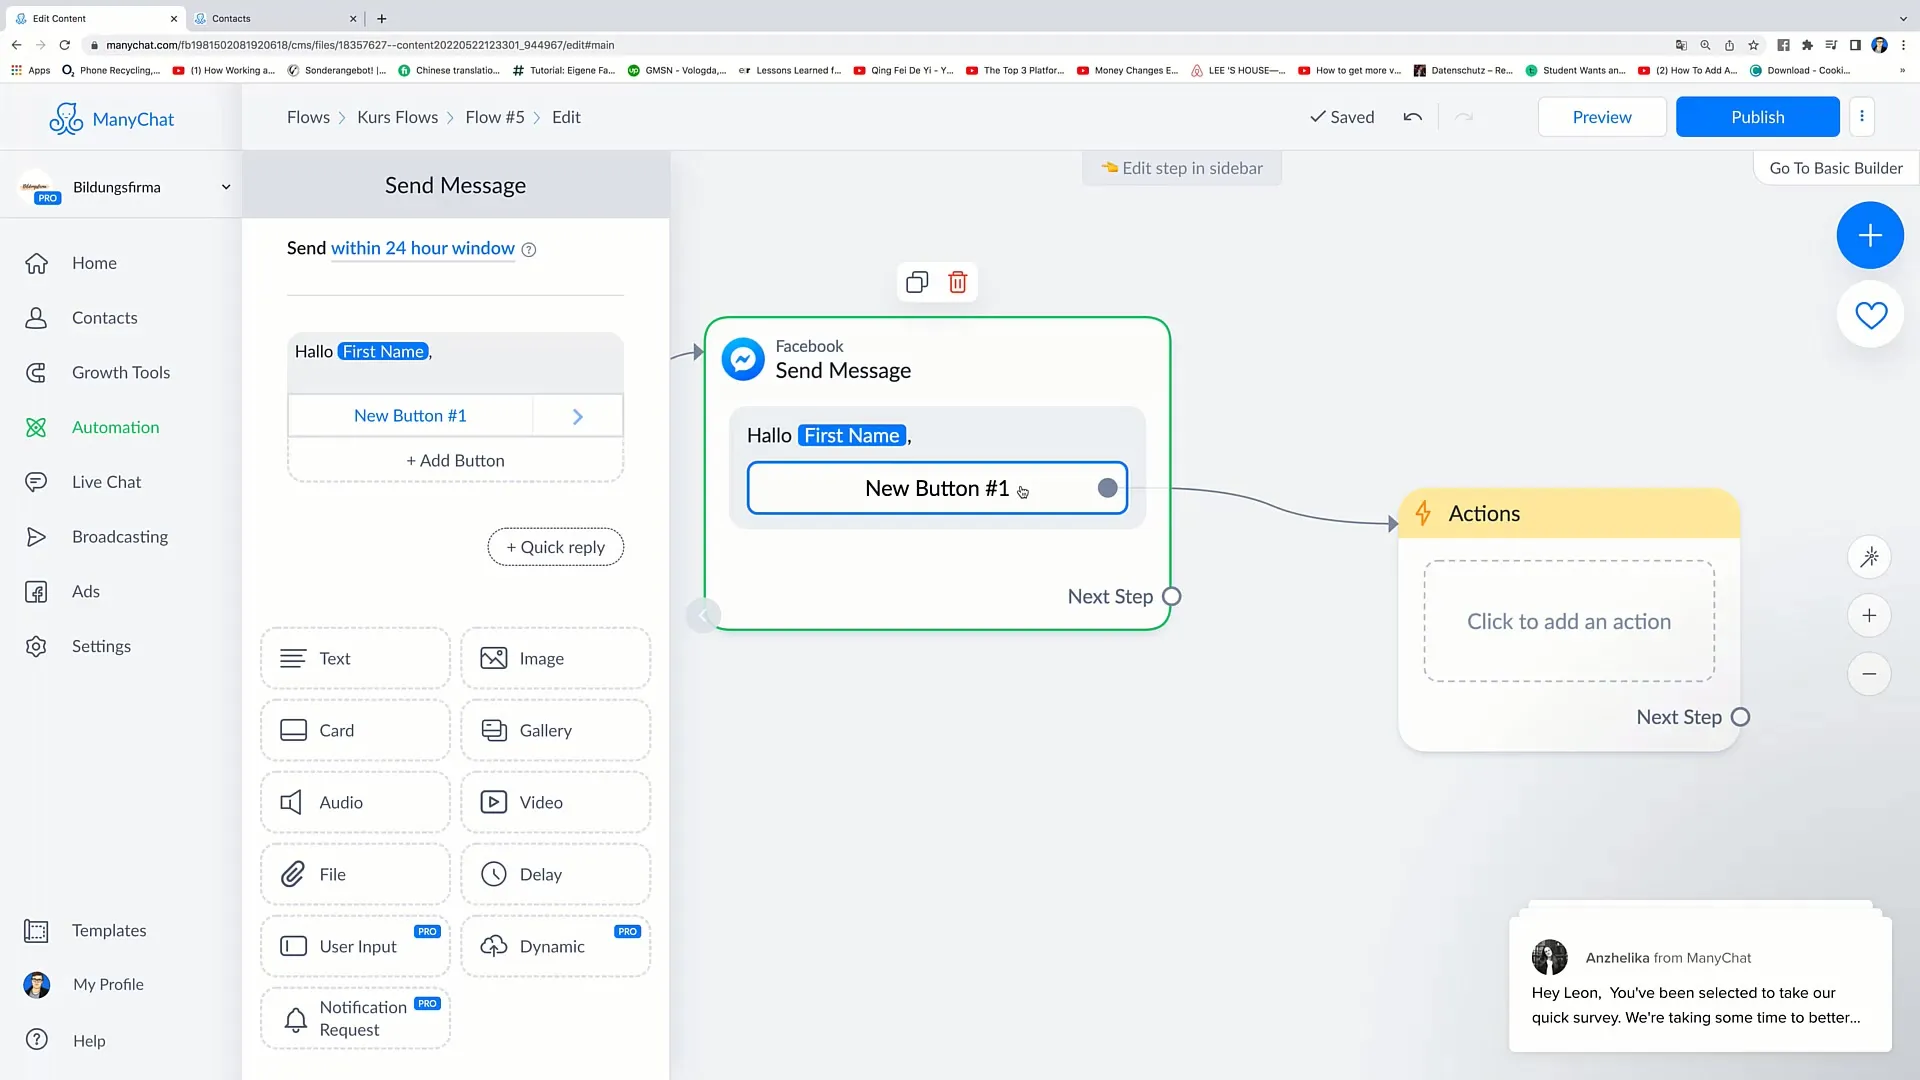Viewport: 1920px width, 1080px height.
Task: Expand the Bildungsfirma account dropdown
Action: 224,186
